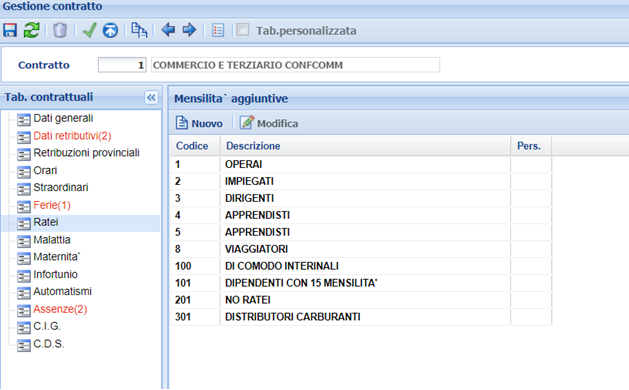Click the icon beside Orari

[24, 172]
